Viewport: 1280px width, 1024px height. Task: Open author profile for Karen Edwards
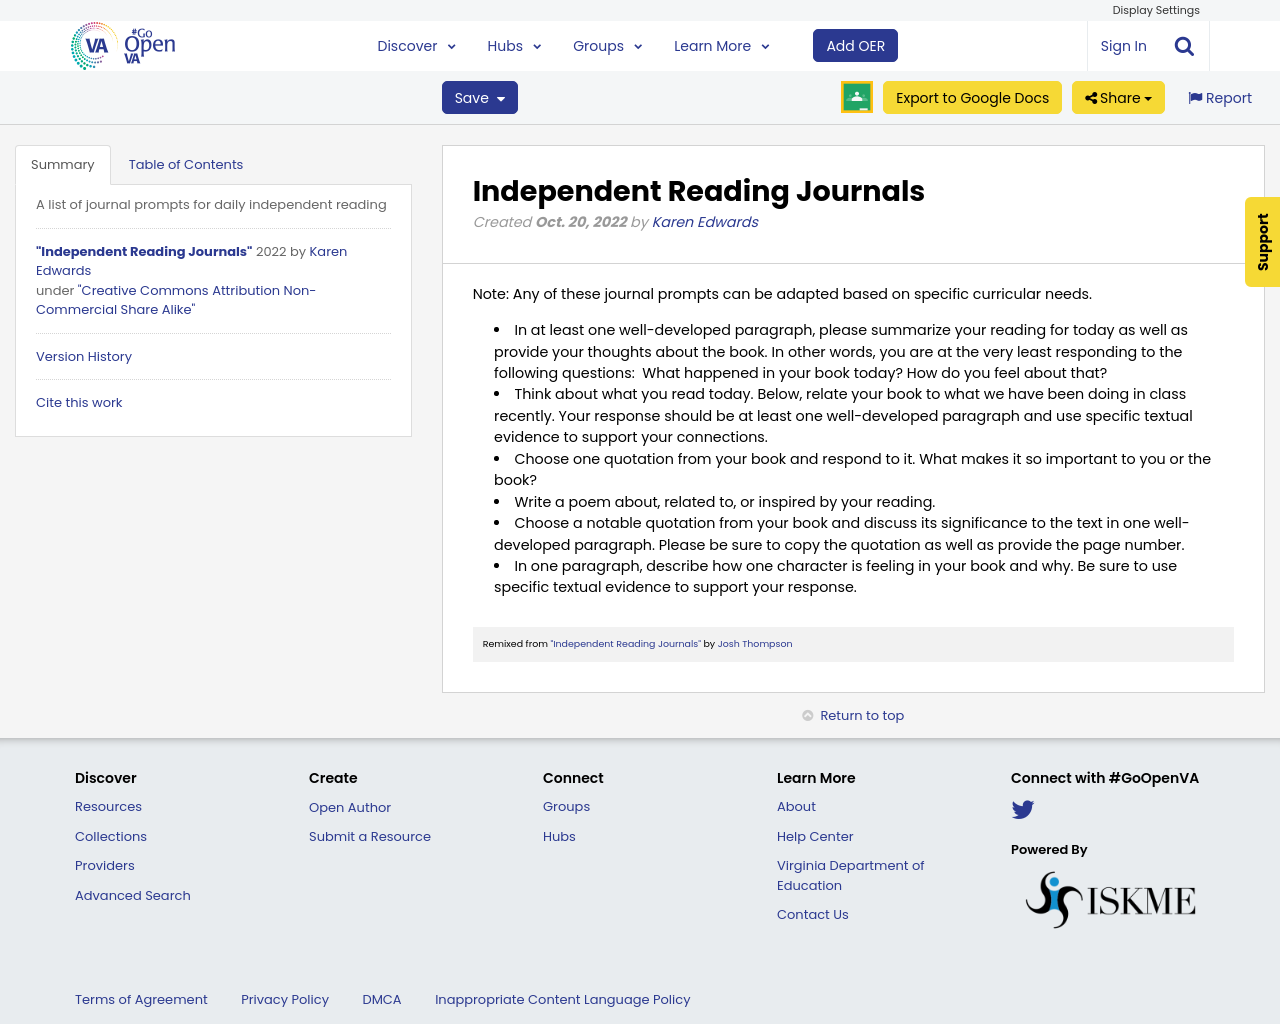705,221
